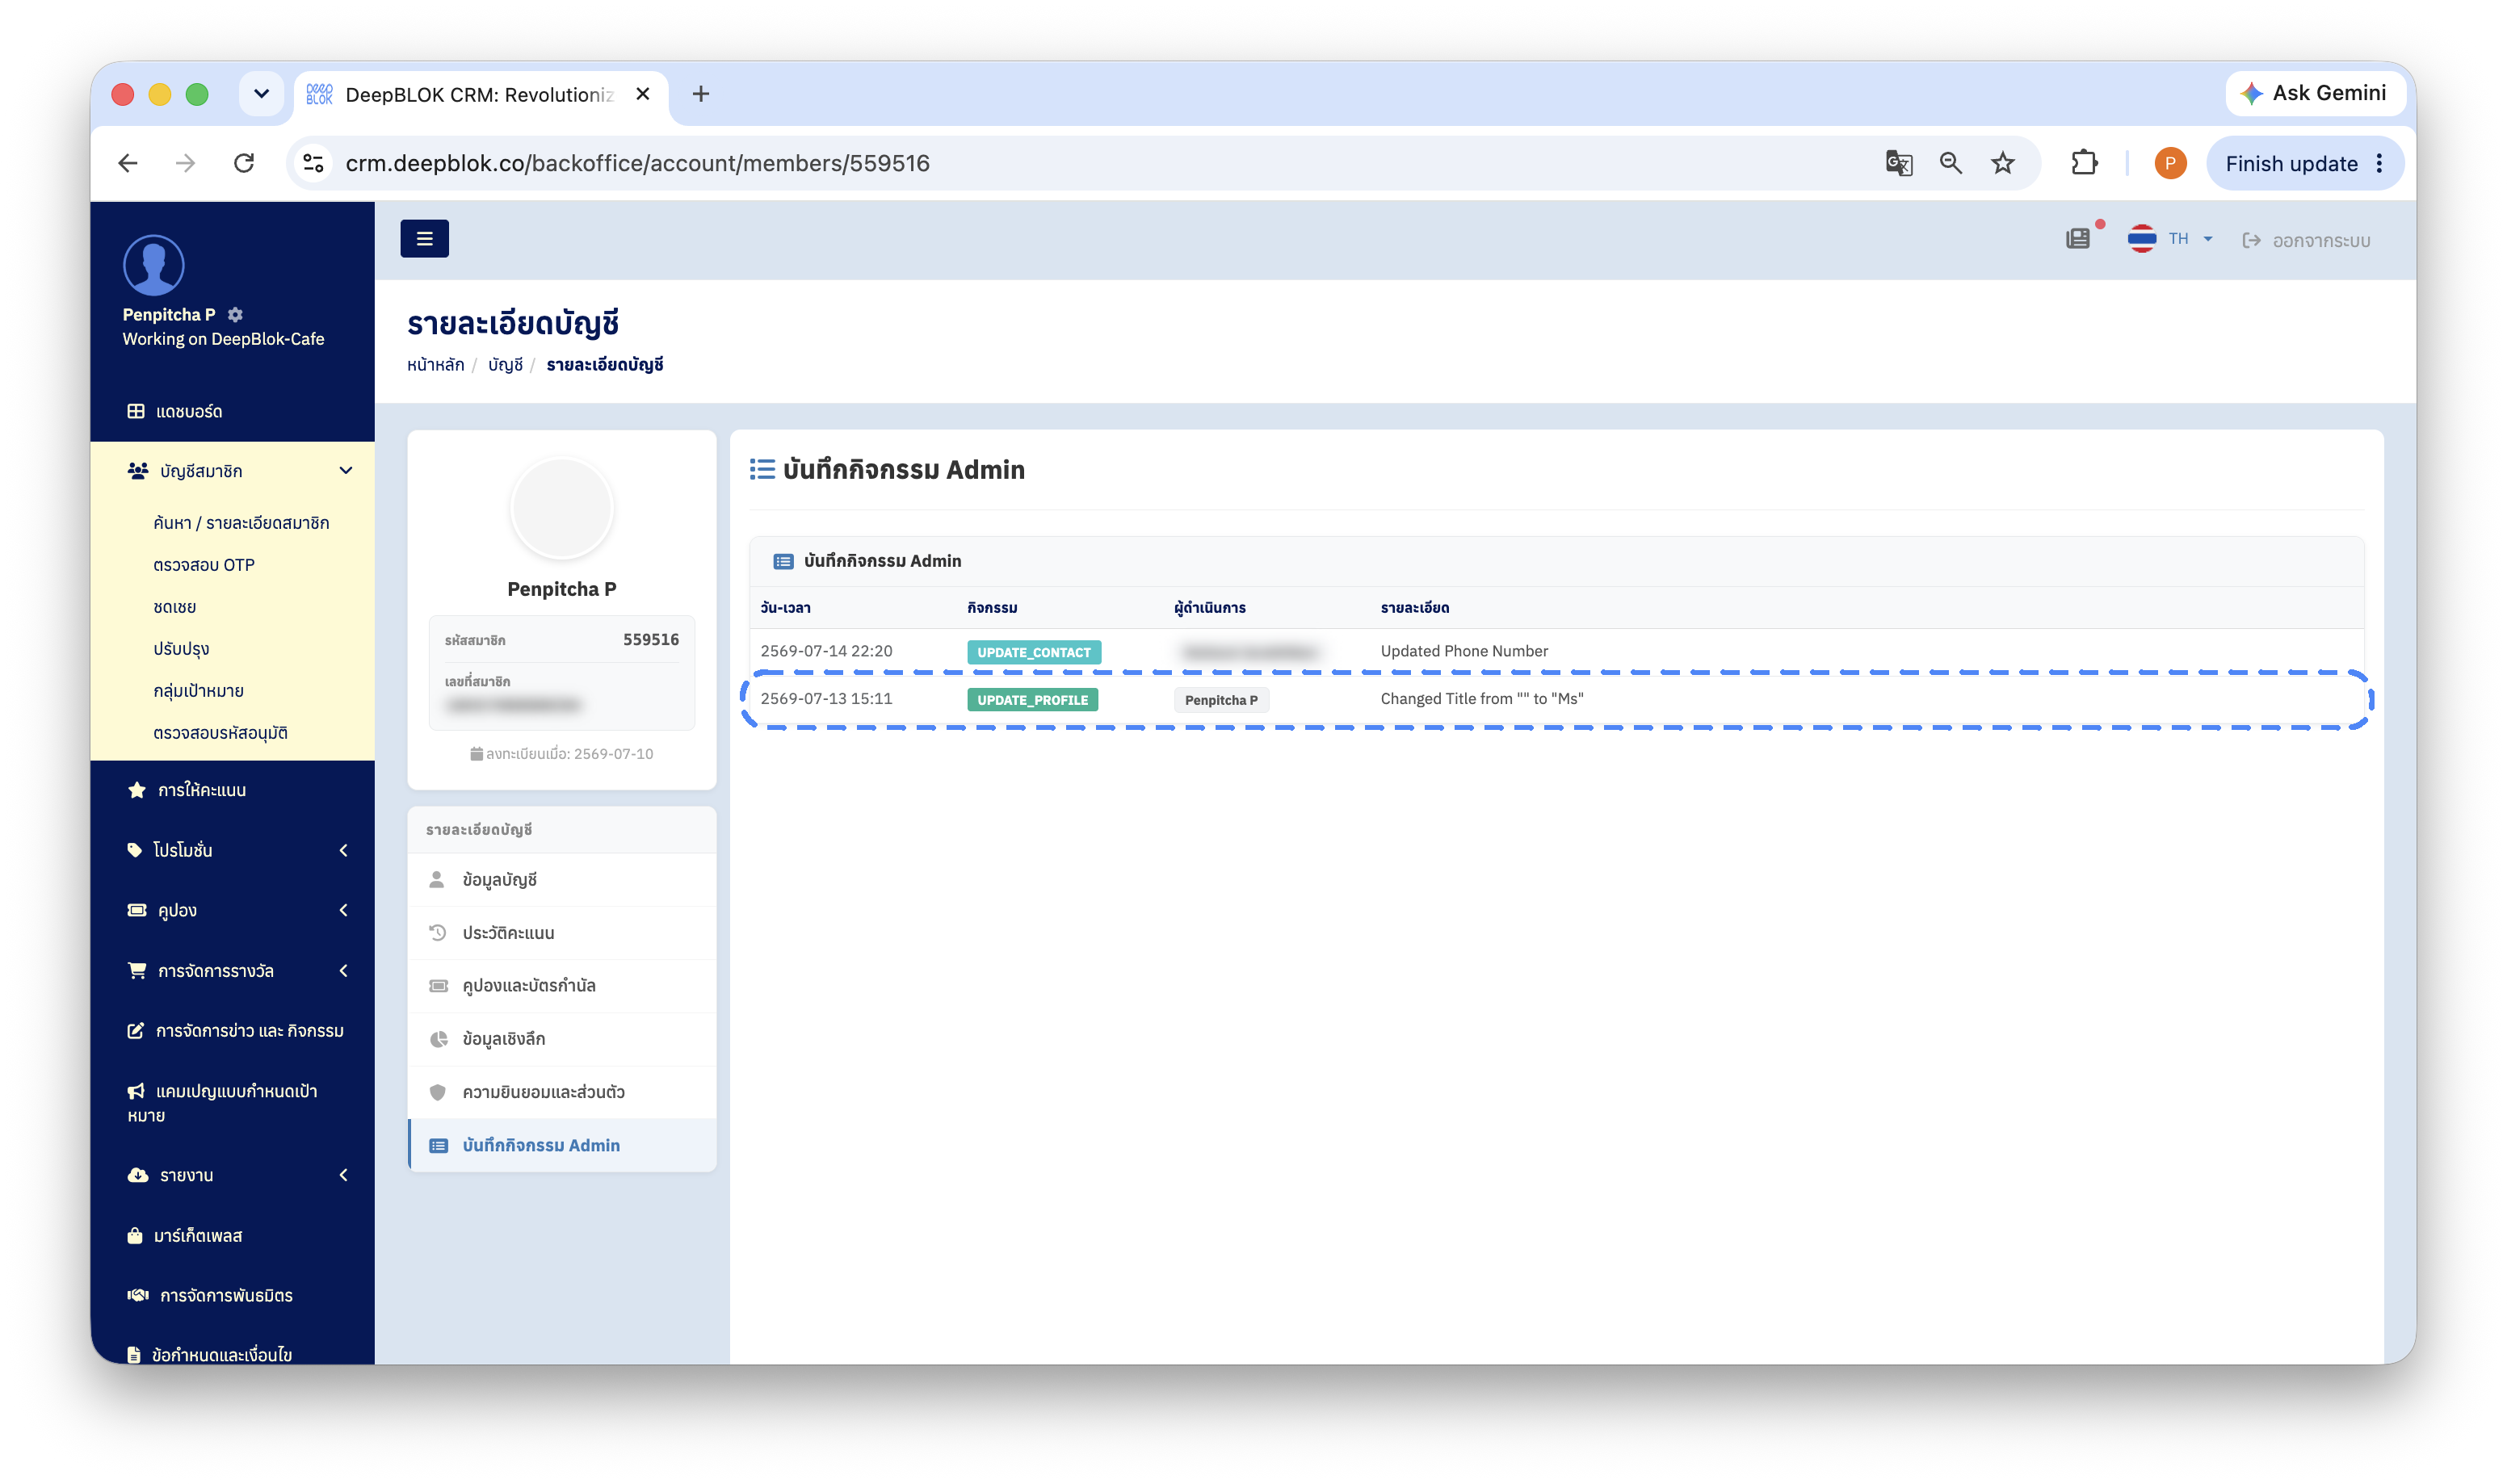Open ตรวจสอบรหัสอนุมัติ submenu item

(x=220, y=733)
